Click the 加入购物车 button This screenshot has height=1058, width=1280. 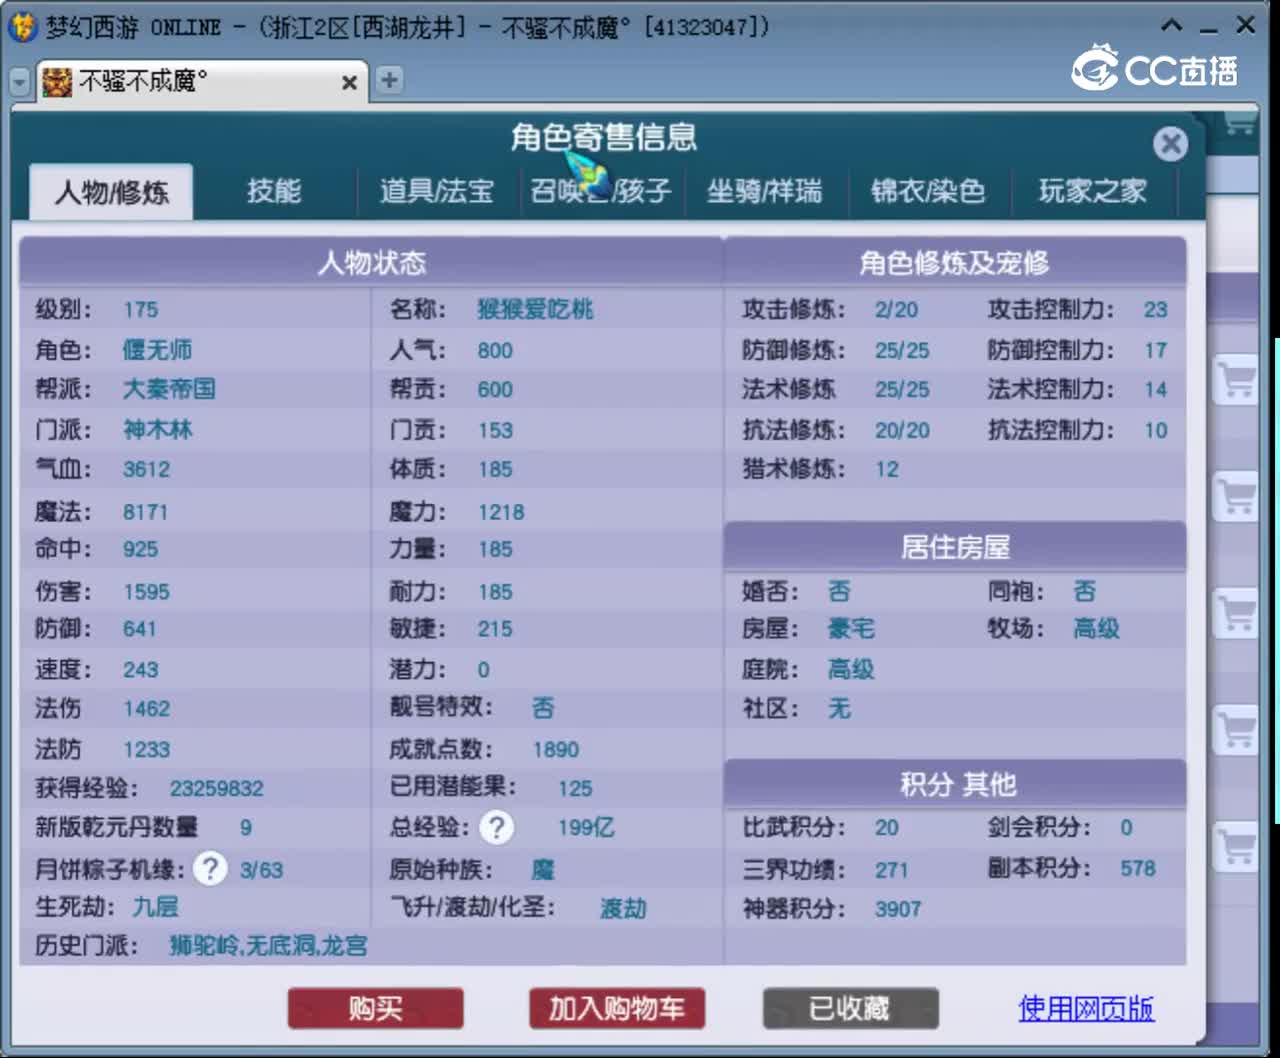click(x=617, y=1008)
